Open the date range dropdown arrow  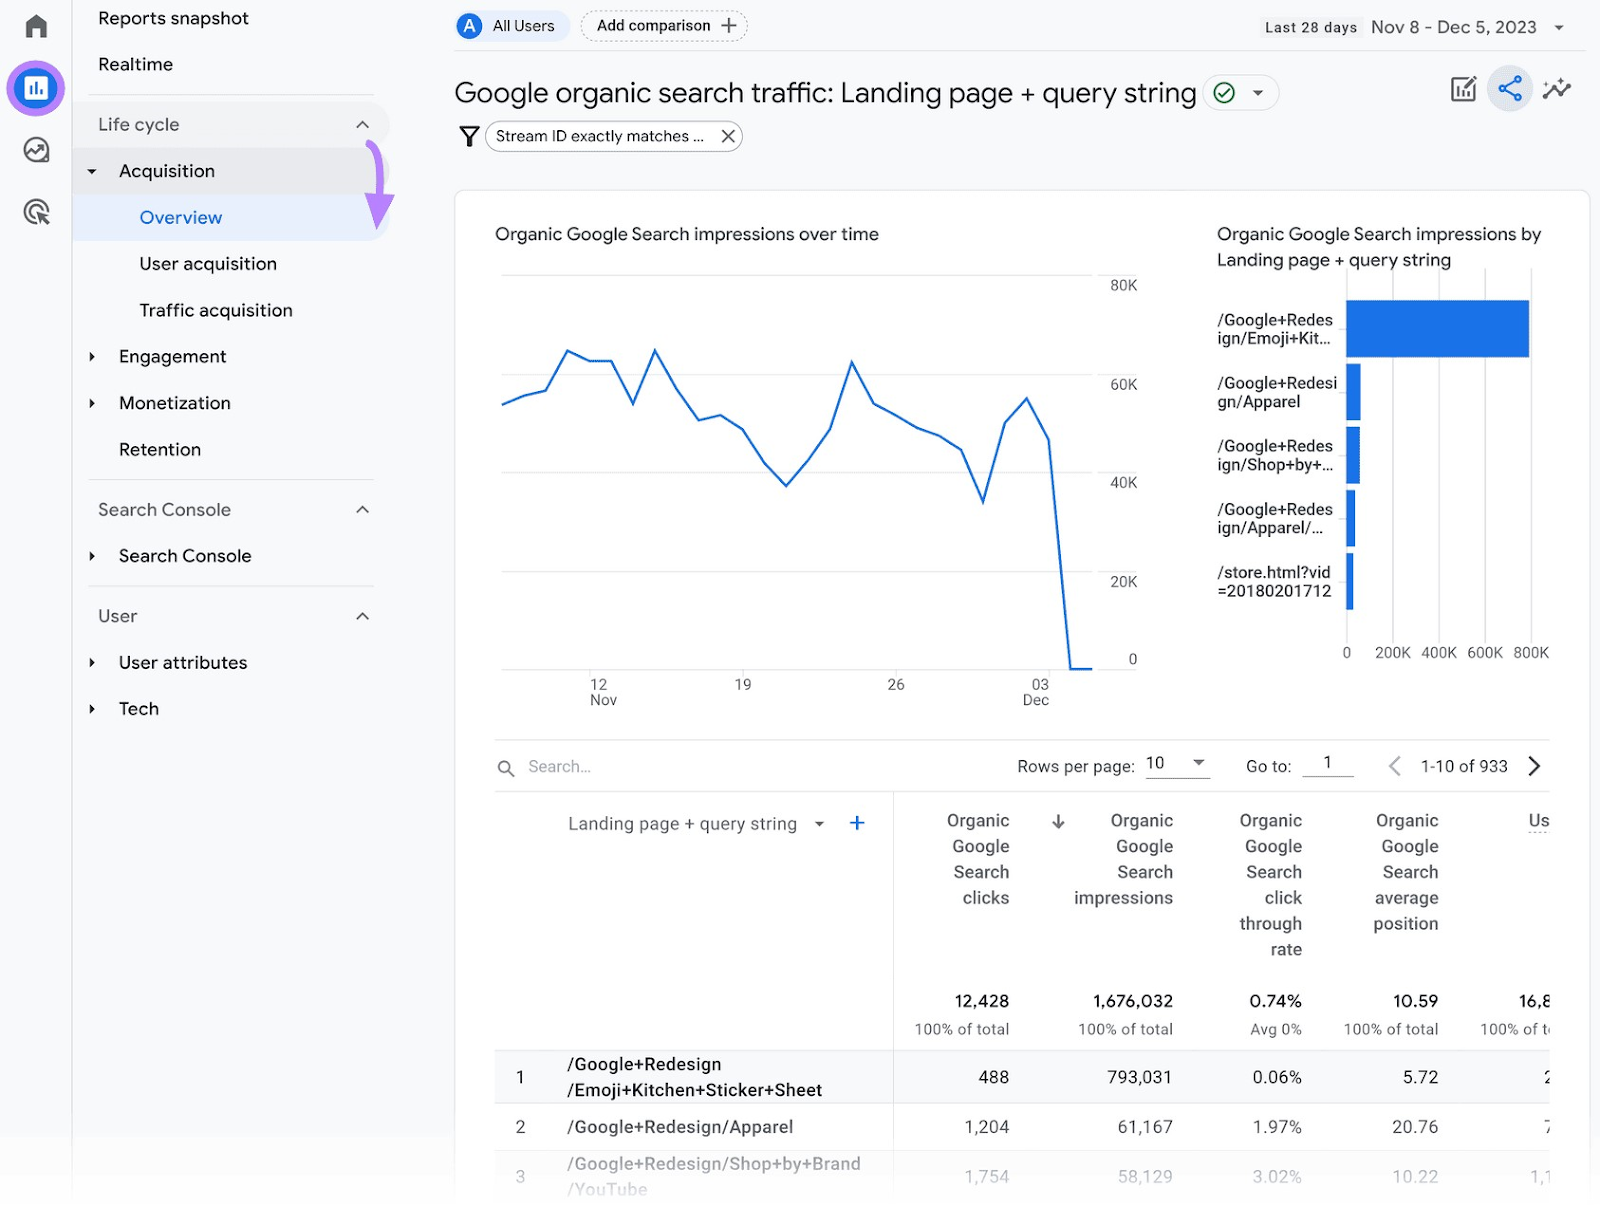(x=1559, y=28)
